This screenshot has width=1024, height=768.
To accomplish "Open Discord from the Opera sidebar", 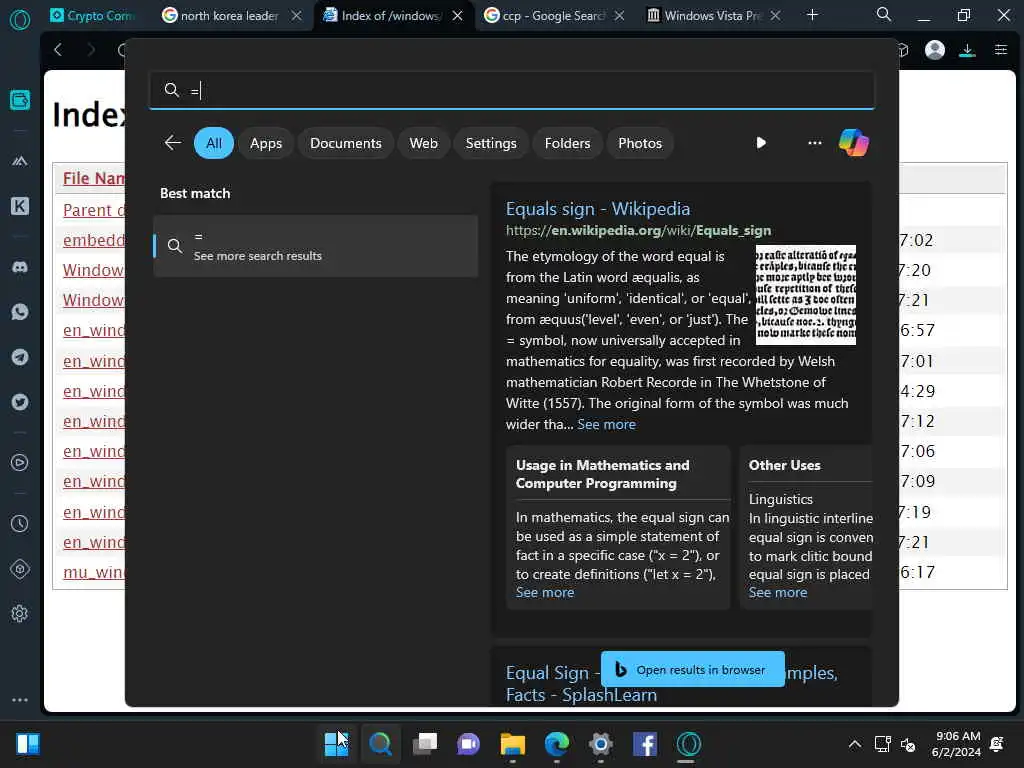I will point(20,268).
